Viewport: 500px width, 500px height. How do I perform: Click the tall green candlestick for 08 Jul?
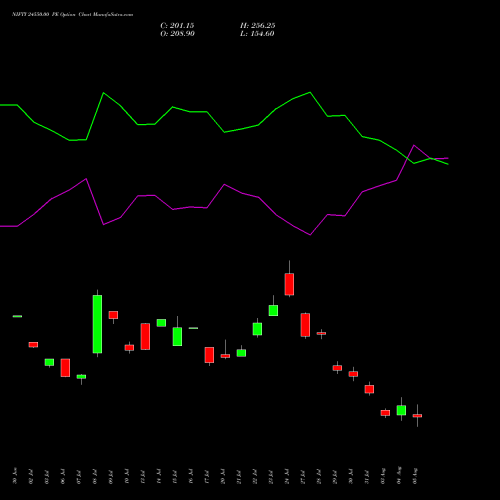tap(97, 324)
